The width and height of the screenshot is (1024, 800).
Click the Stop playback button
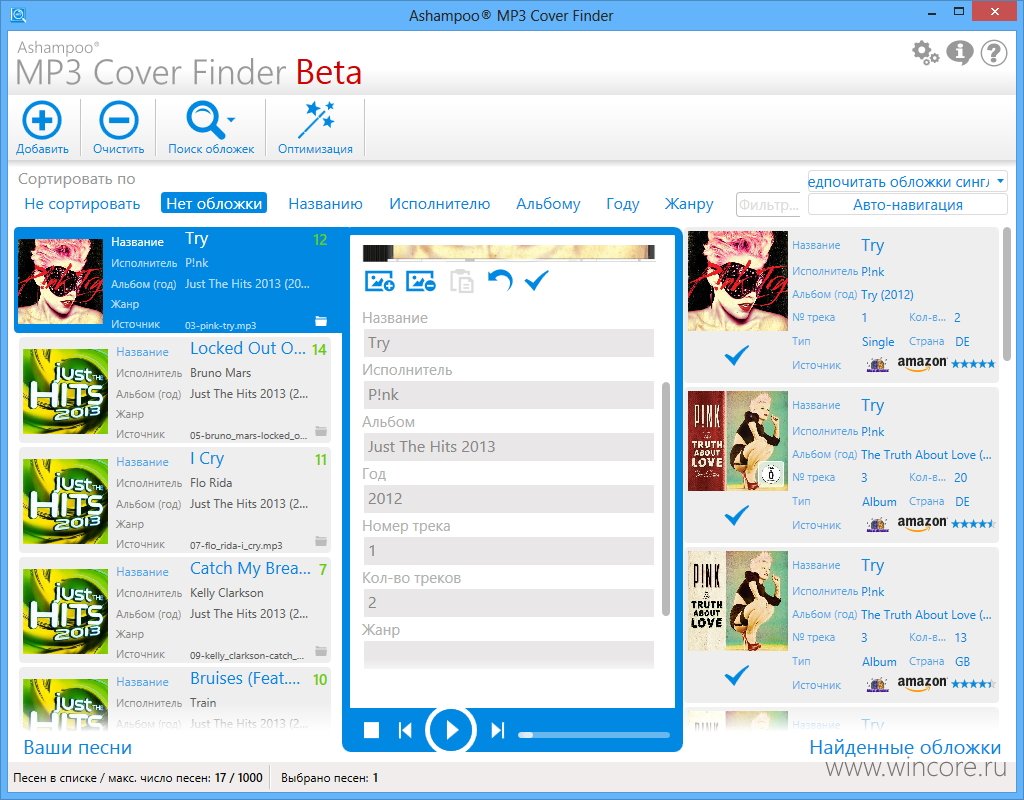[372, 730]
